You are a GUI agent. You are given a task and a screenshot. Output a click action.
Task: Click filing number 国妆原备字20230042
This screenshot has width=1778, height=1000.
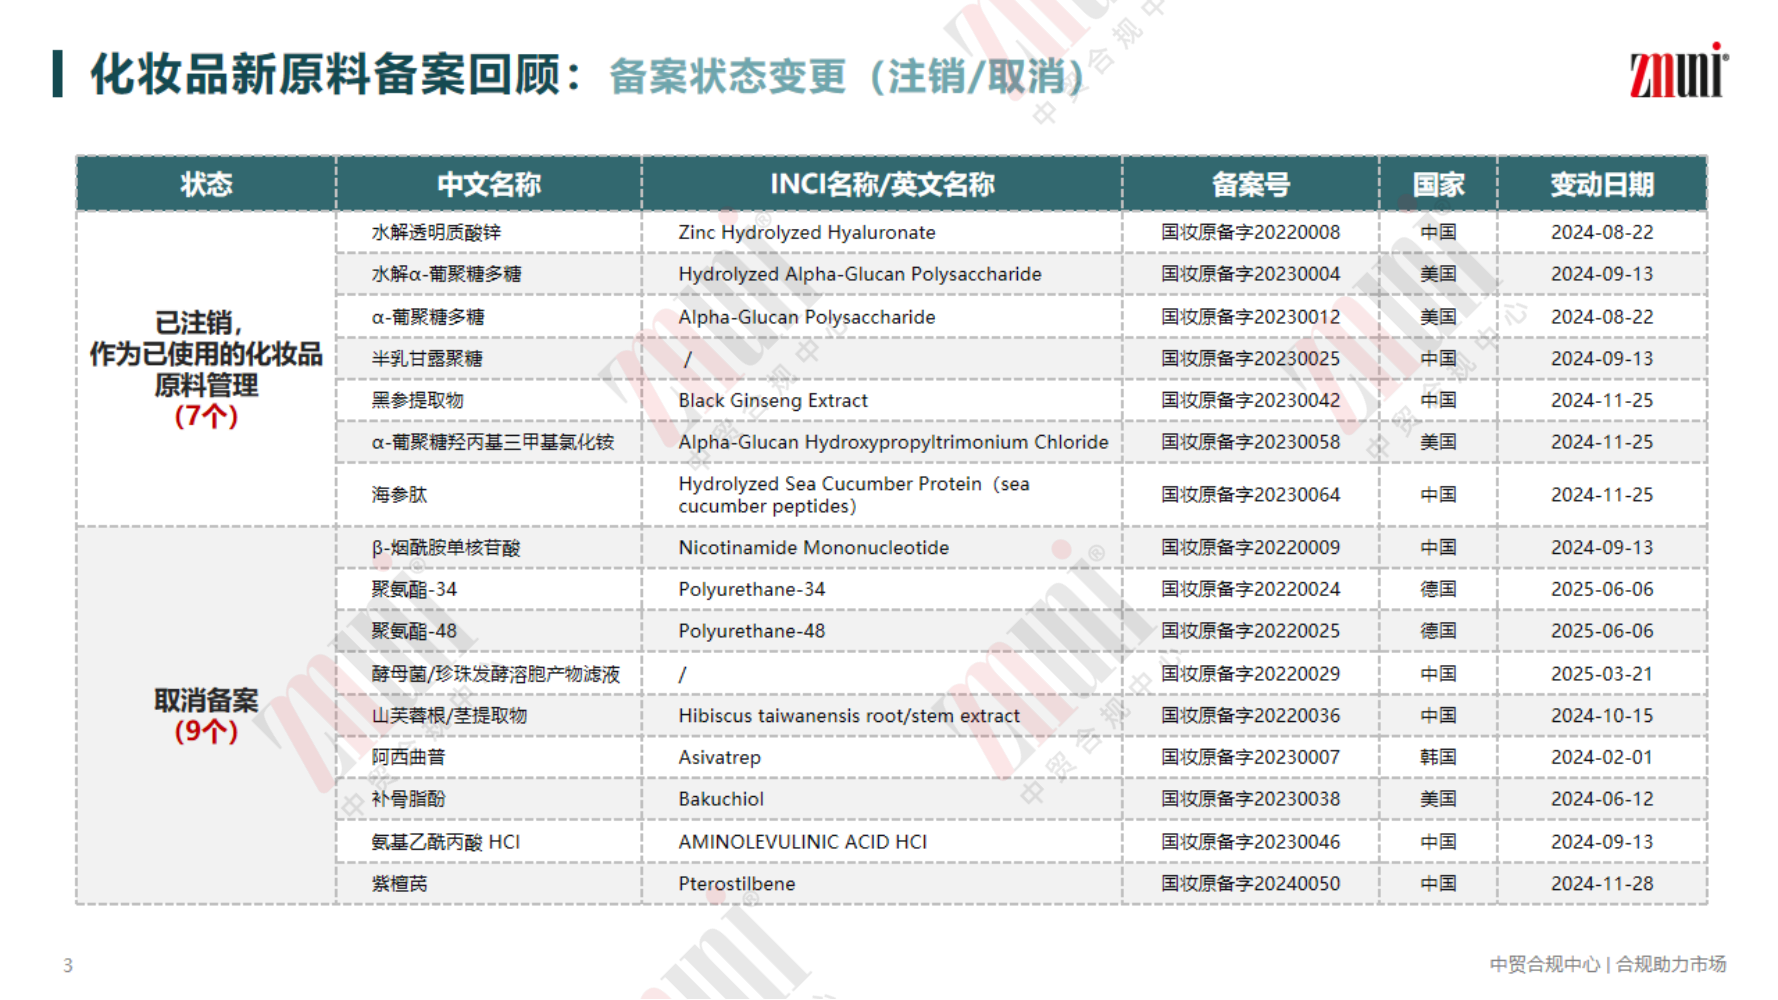click(x=1250, y=400)
